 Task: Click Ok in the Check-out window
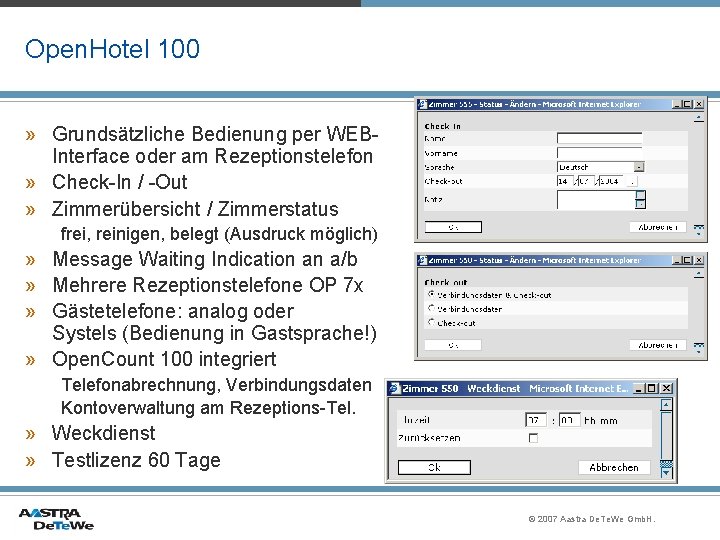coord(453,345)
